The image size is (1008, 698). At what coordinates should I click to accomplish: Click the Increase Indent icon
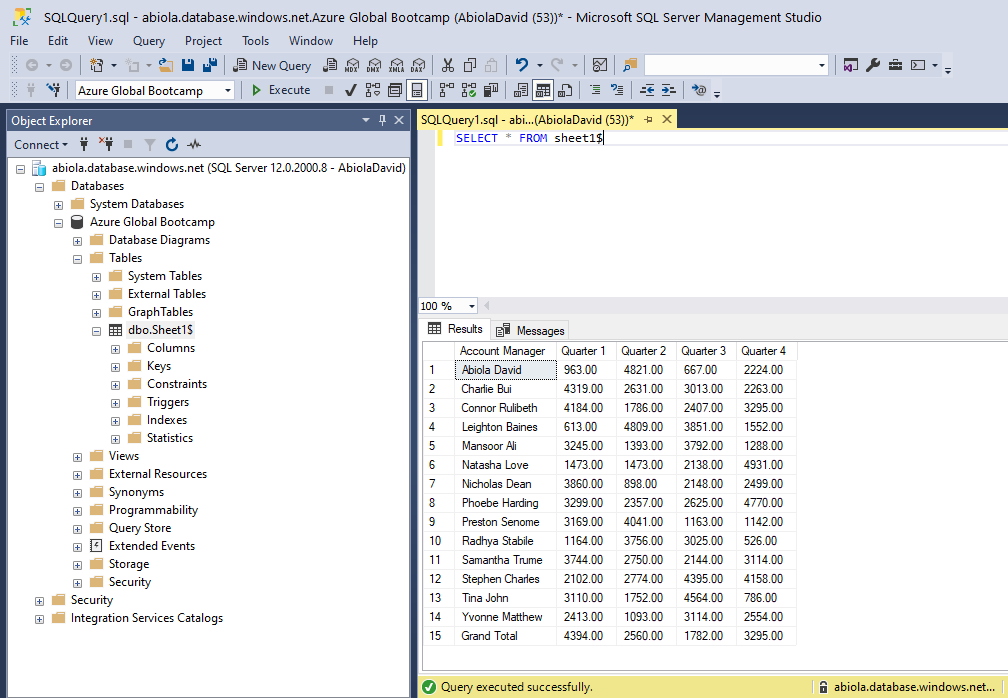669,90
